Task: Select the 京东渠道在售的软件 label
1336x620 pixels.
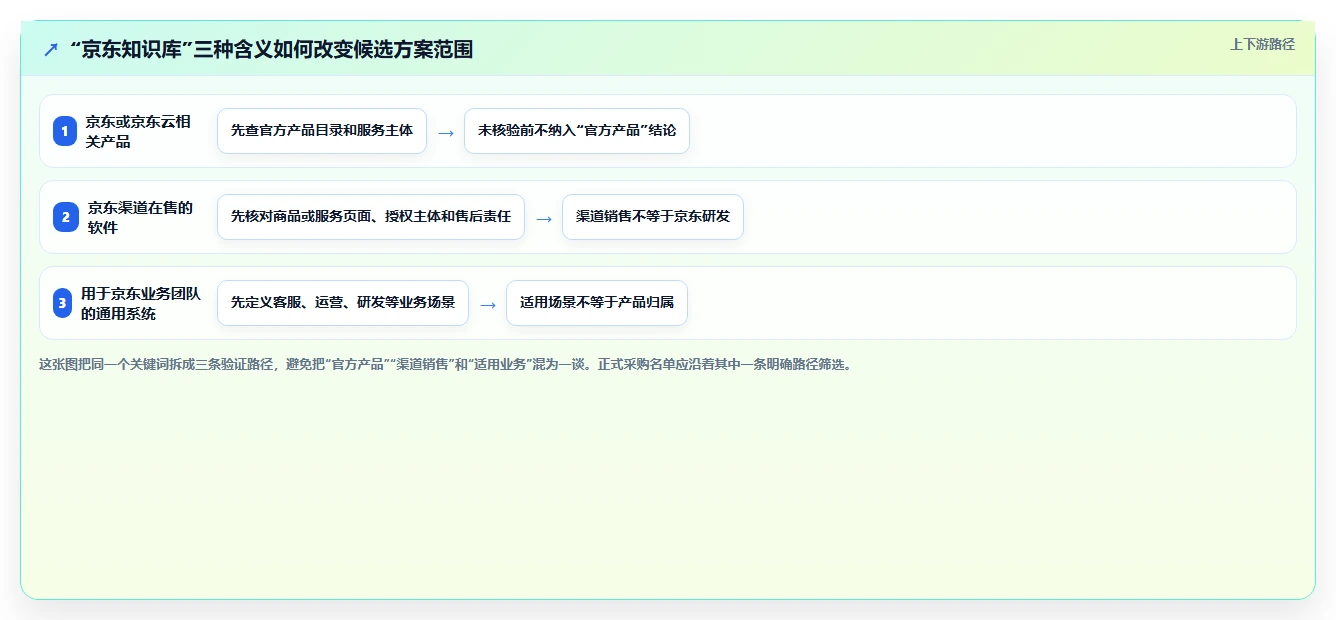Action: click(140, 217)
